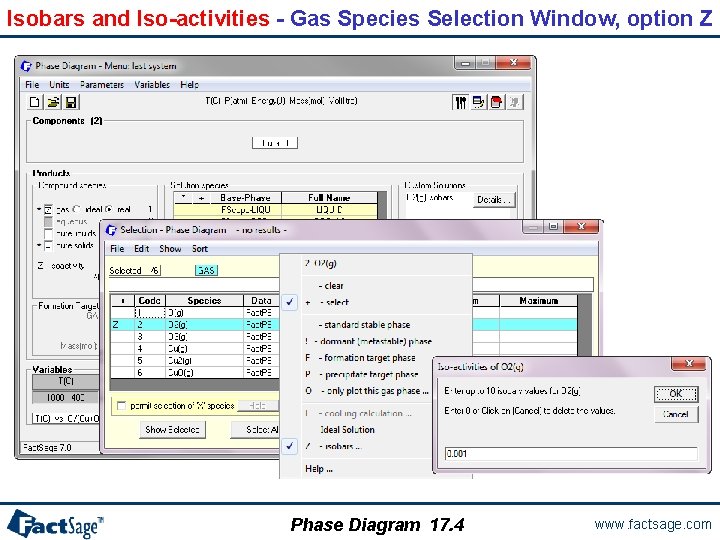Click the red database toolbar icon

point(496,102)
